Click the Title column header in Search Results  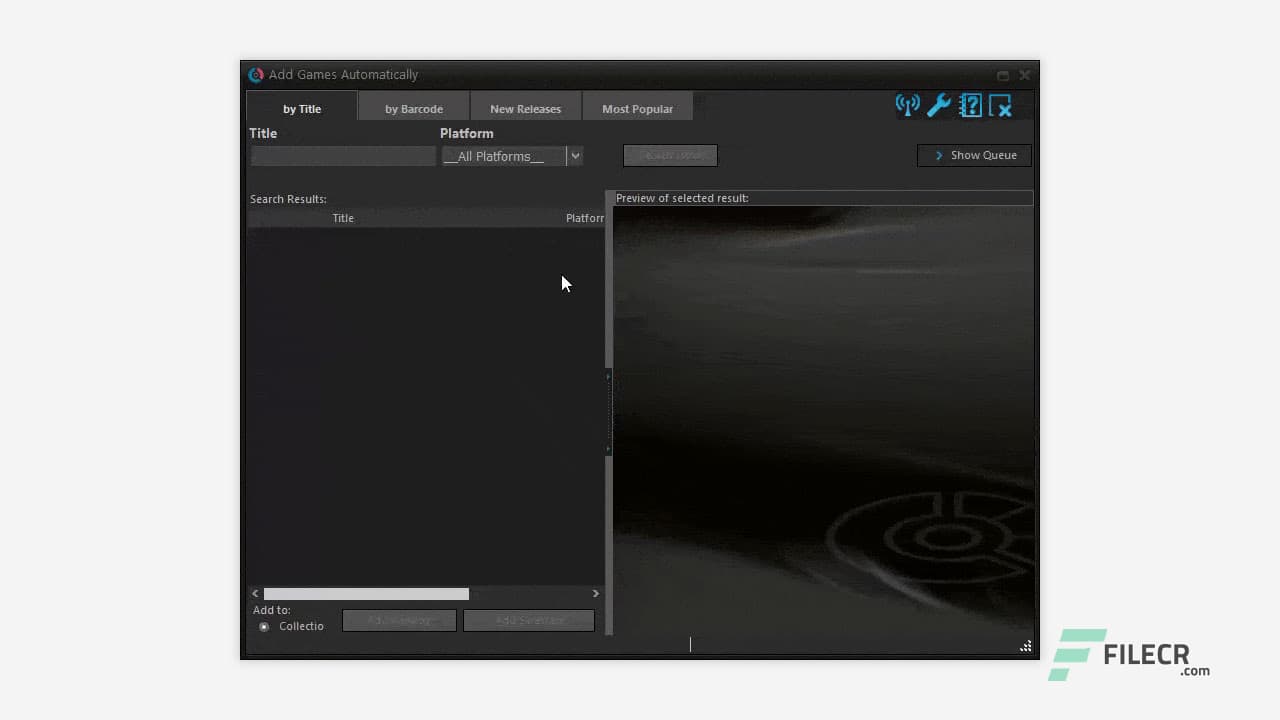tap(343, 218)
